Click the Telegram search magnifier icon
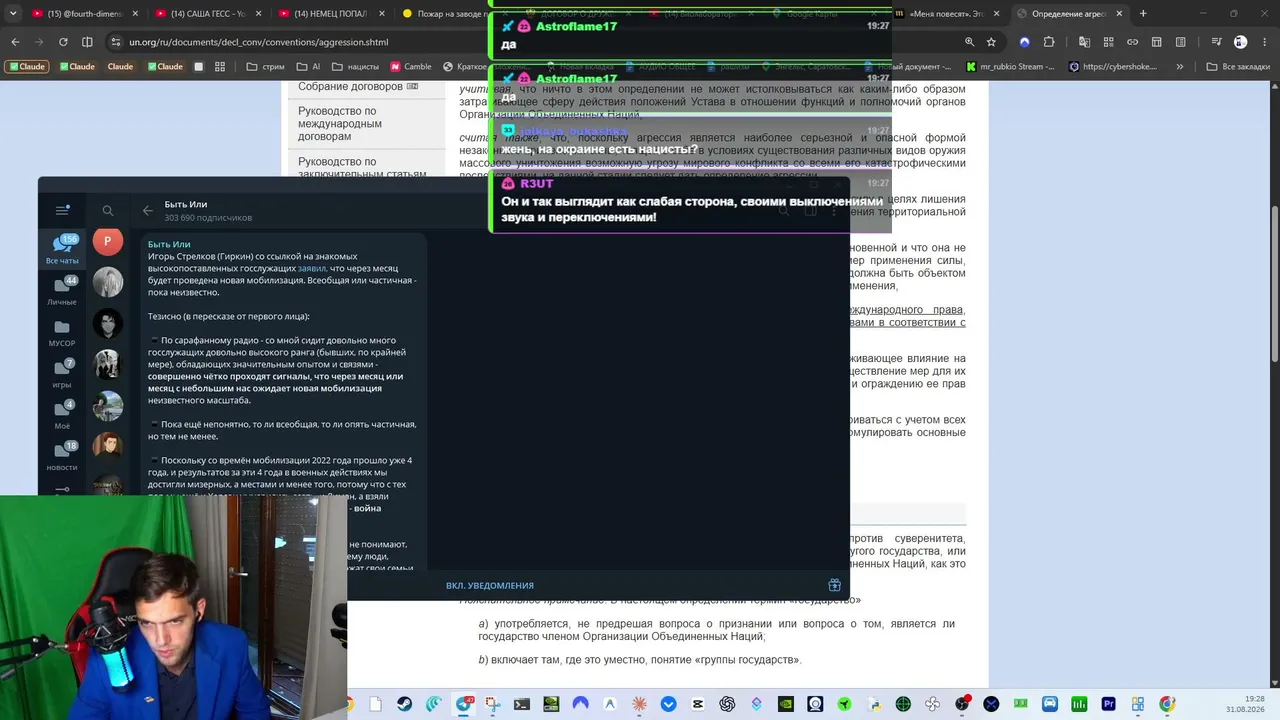1280x720 pixels. point(108,210)
